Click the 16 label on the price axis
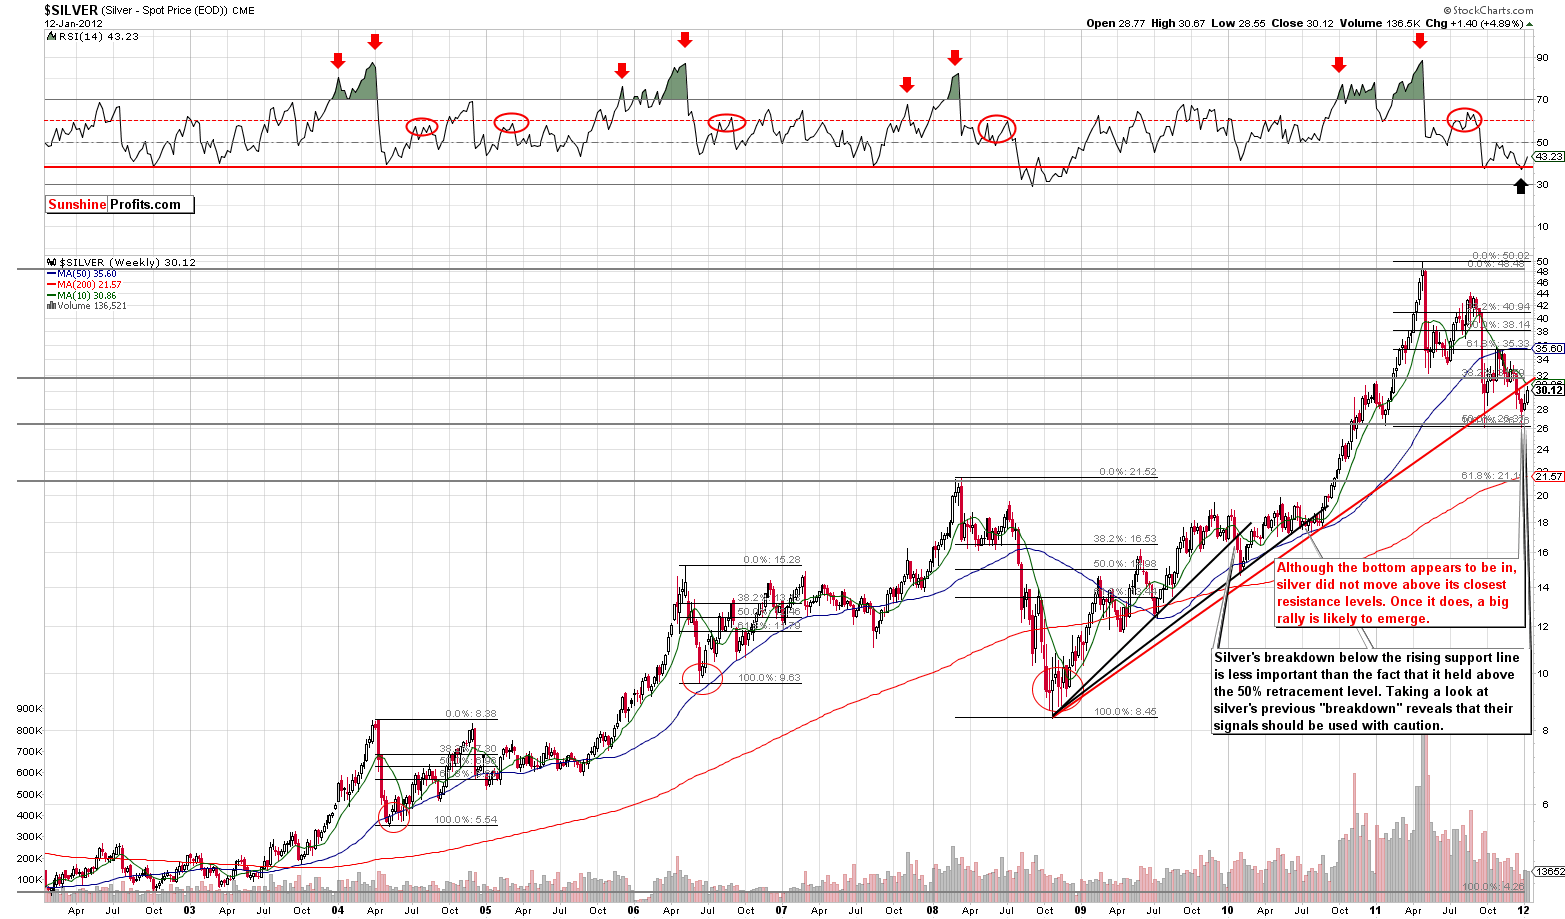Image resolution: width=1565 pixels, height=919 pixels. coord(1542,552)
